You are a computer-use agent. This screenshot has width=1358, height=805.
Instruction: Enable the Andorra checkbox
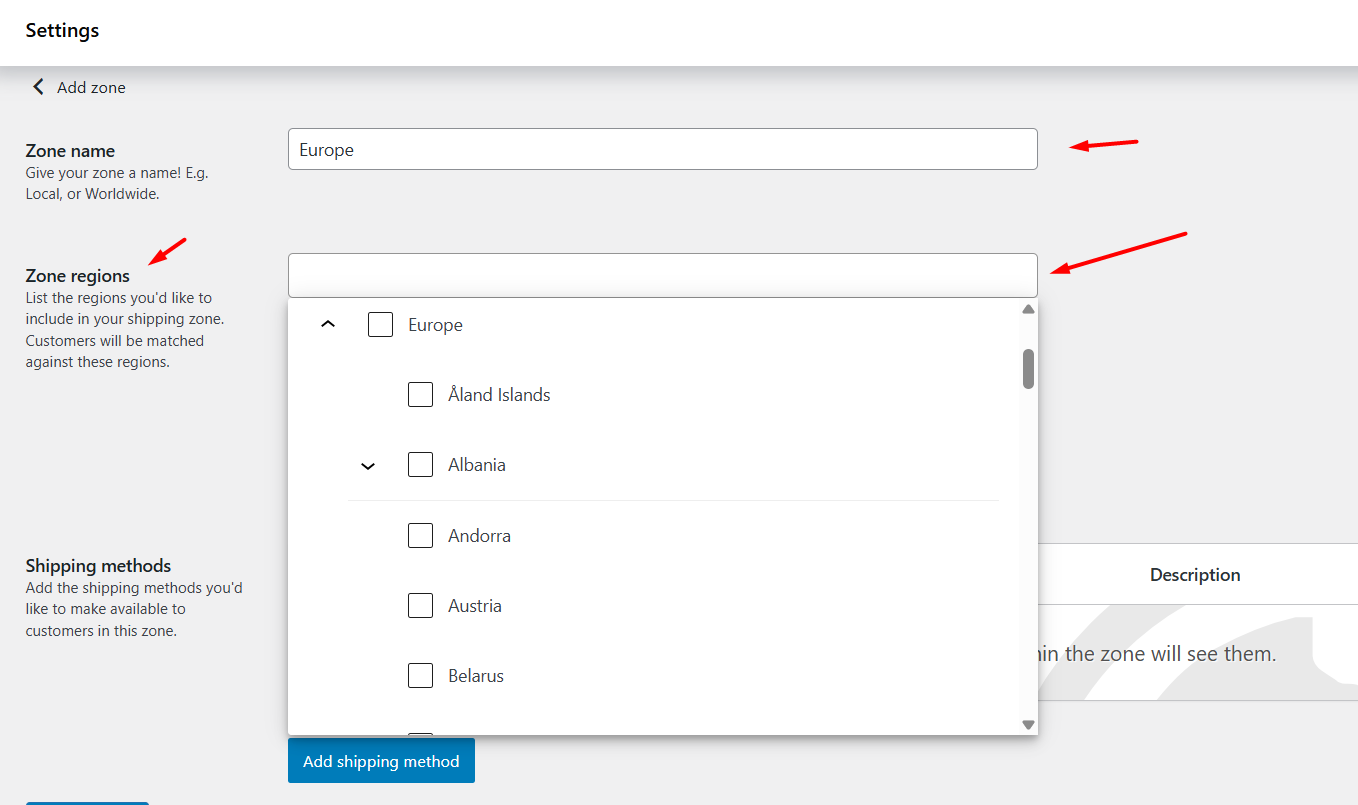420,536
